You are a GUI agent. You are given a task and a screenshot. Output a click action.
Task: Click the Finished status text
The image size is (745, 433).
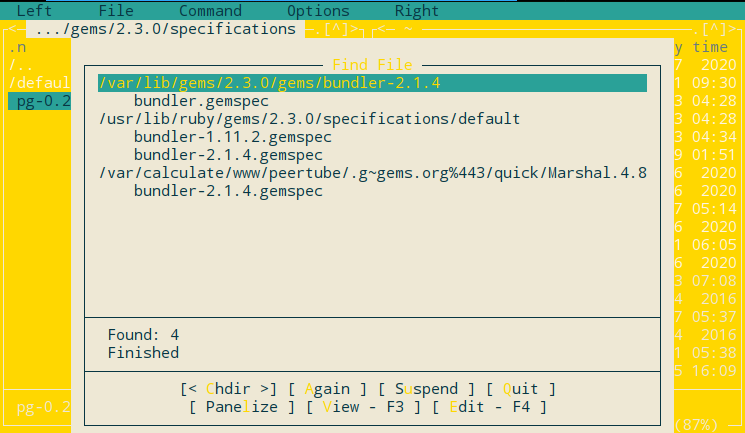pos(143,353)
